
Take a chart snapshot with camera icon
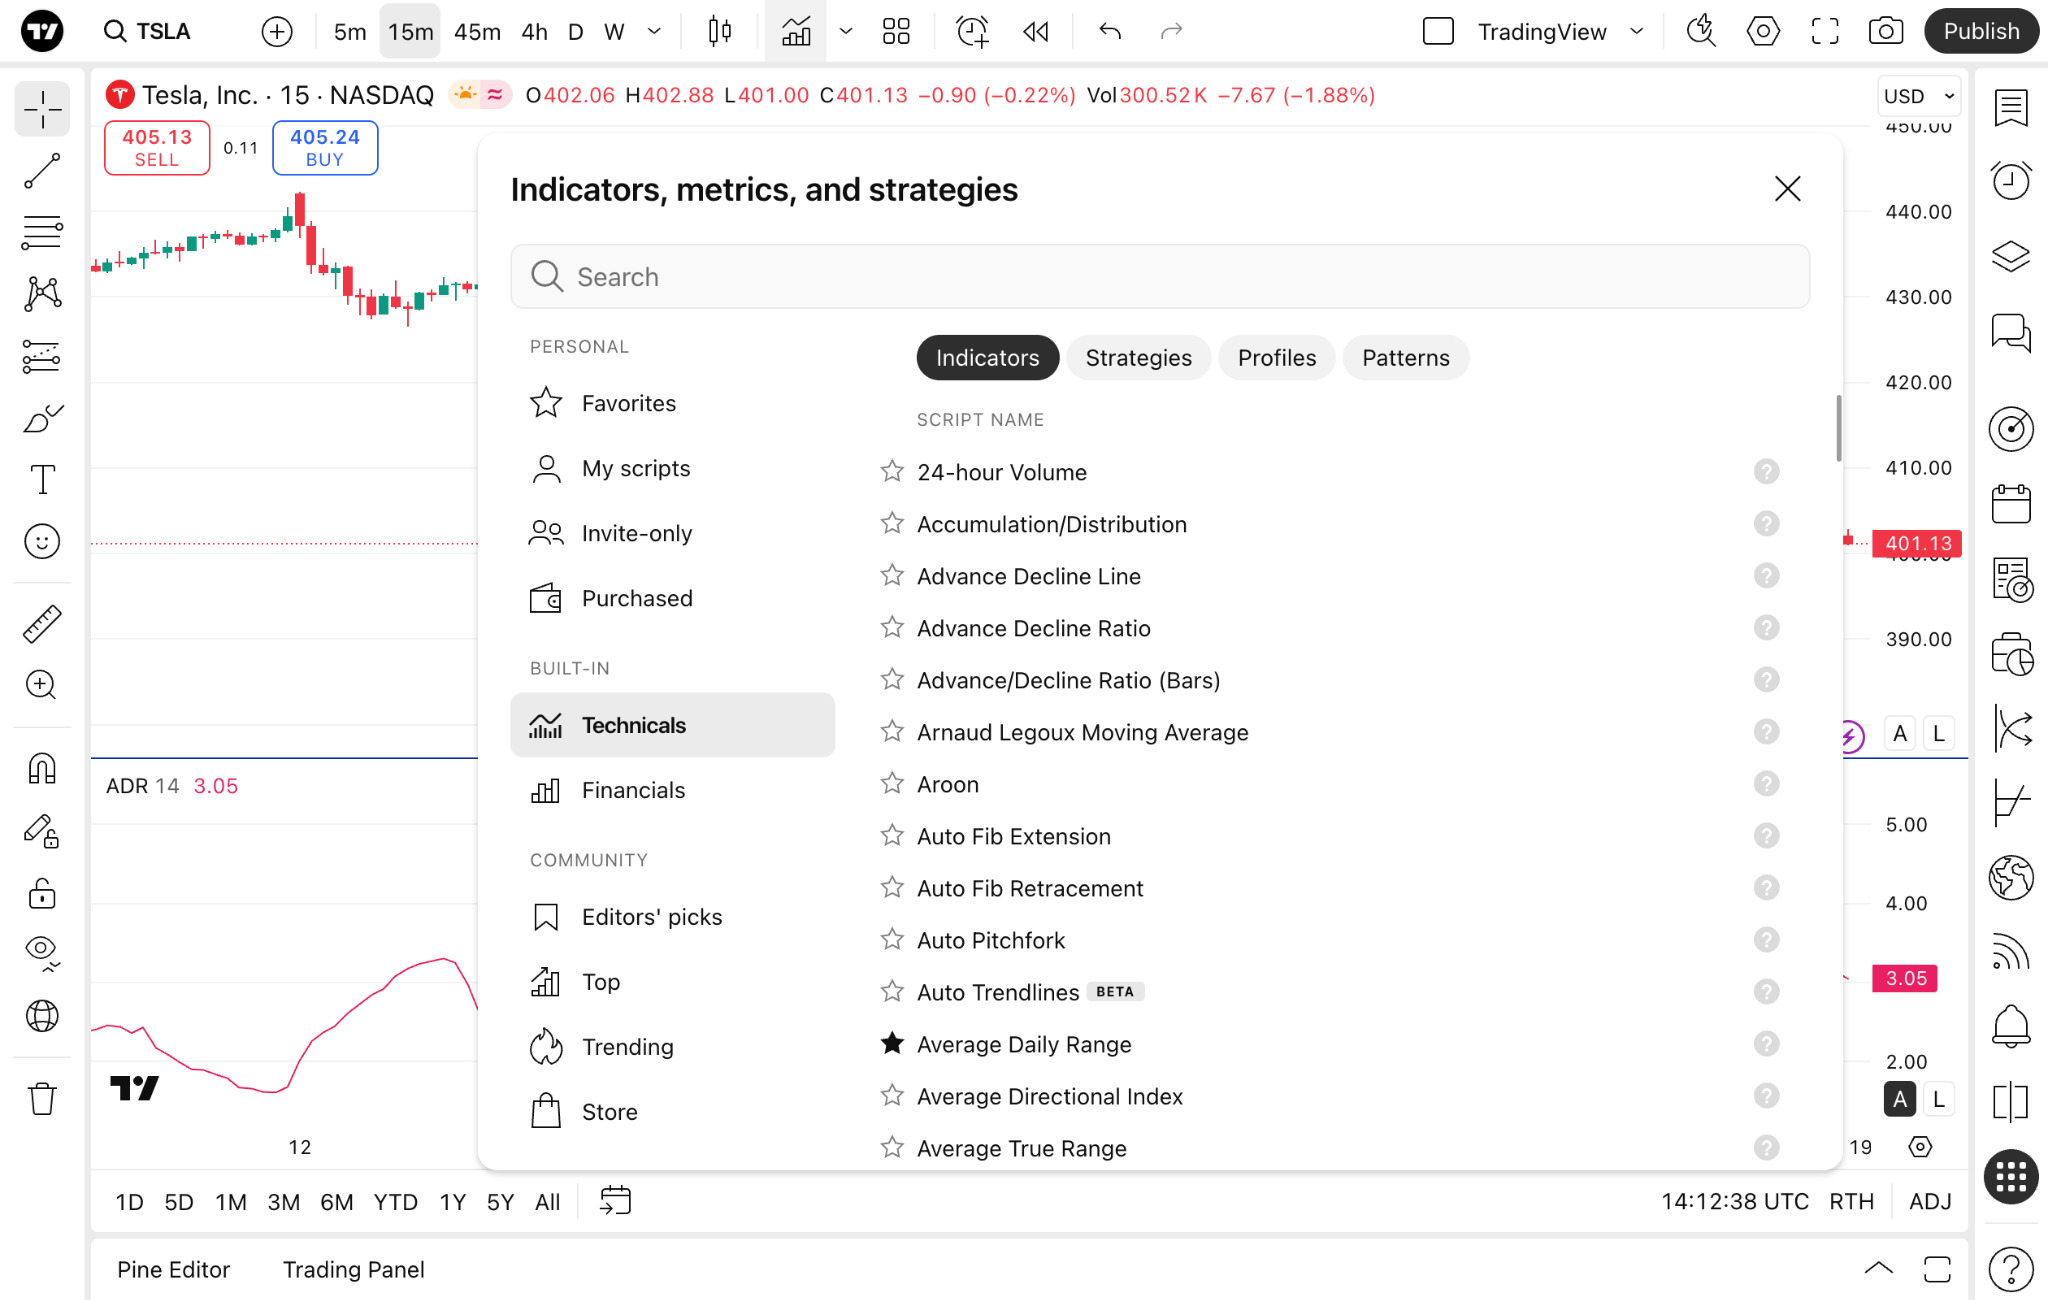pyautogui.click(x=1885, y=32)
